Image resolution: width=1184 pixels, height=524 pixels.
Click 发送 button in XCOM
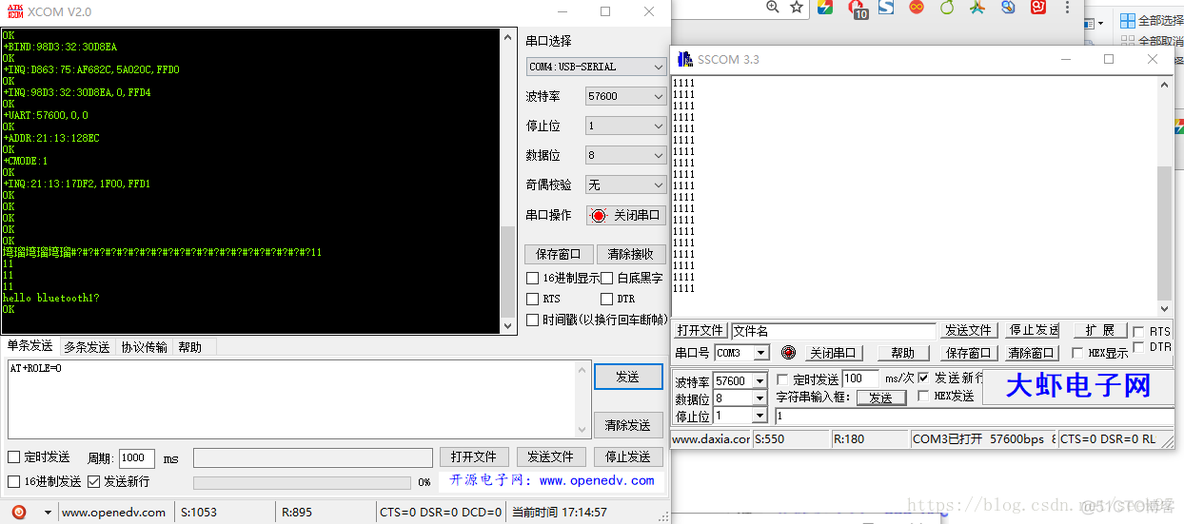[627, 377]
